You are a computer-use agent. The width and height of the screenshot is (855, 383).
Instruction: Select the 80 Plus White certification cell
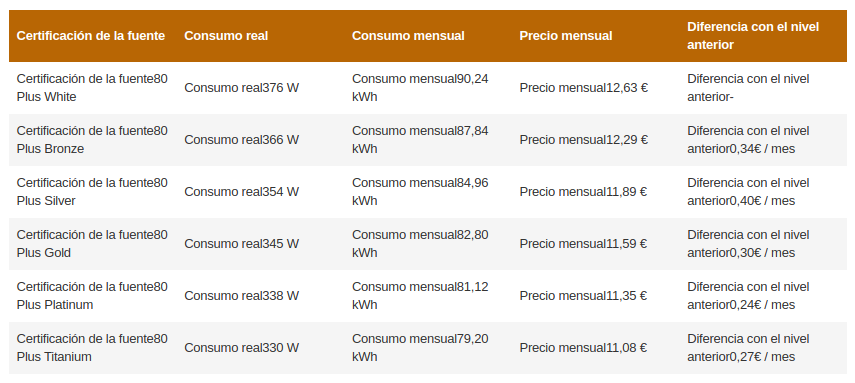[x=93, y=88]
